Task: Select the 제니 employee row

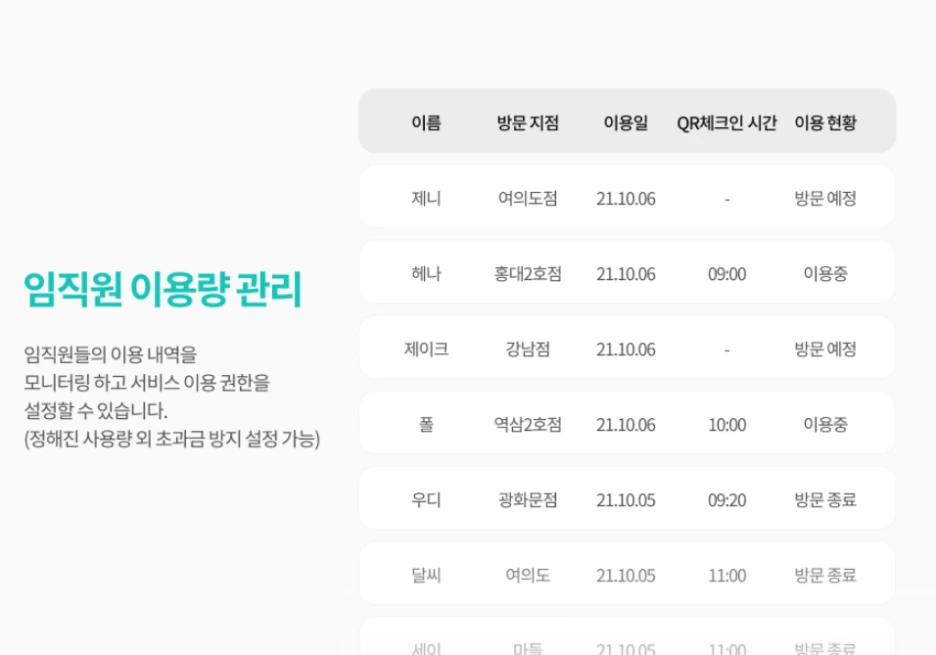Action: 627,196
